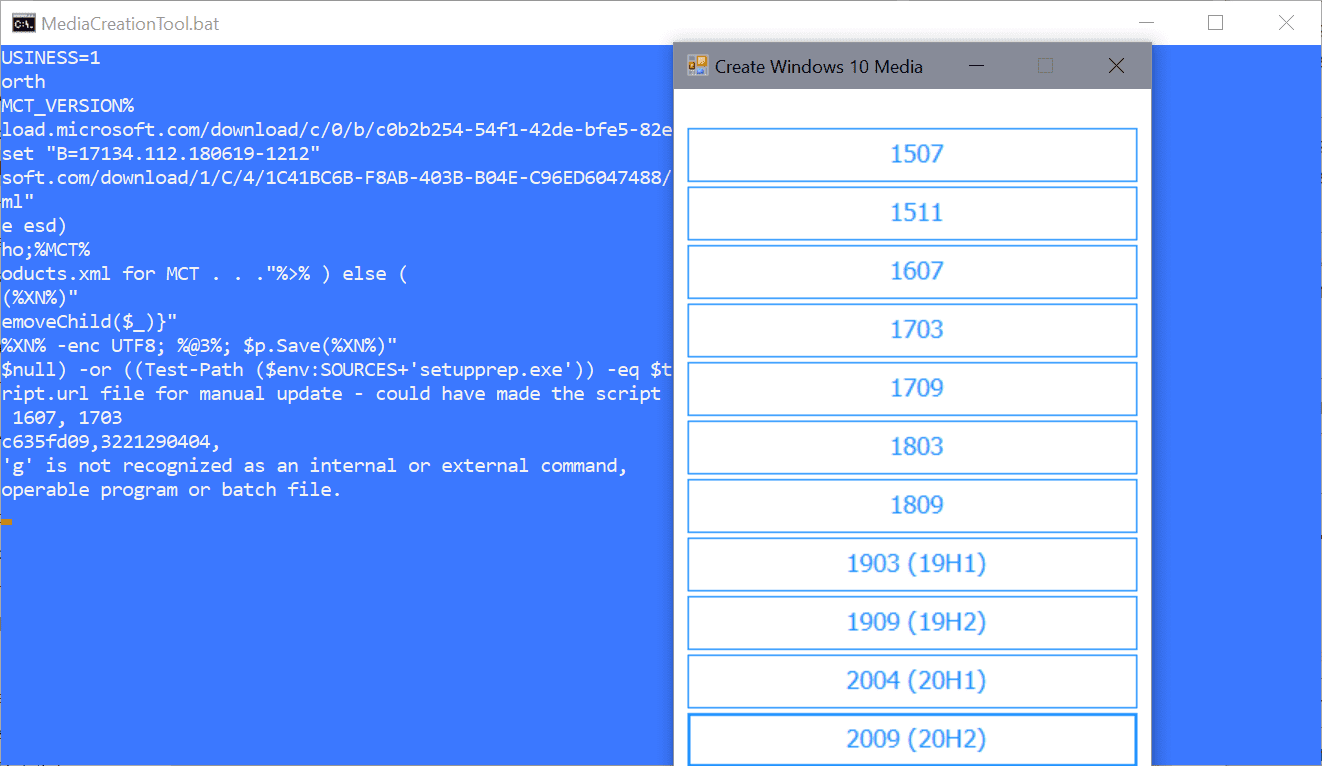Viewport: 1322px width, 766px height.
Task: Minimize the MediaCreationTool.bat console window
Action: 1147,22
